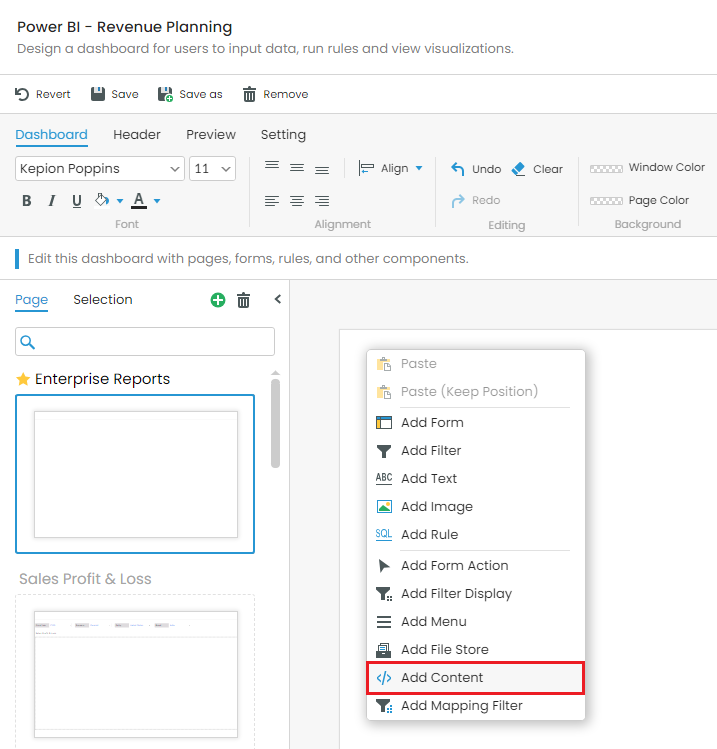Open the font size dropdown
Viewport: 717px width, 749px height.
click(213, 169)
